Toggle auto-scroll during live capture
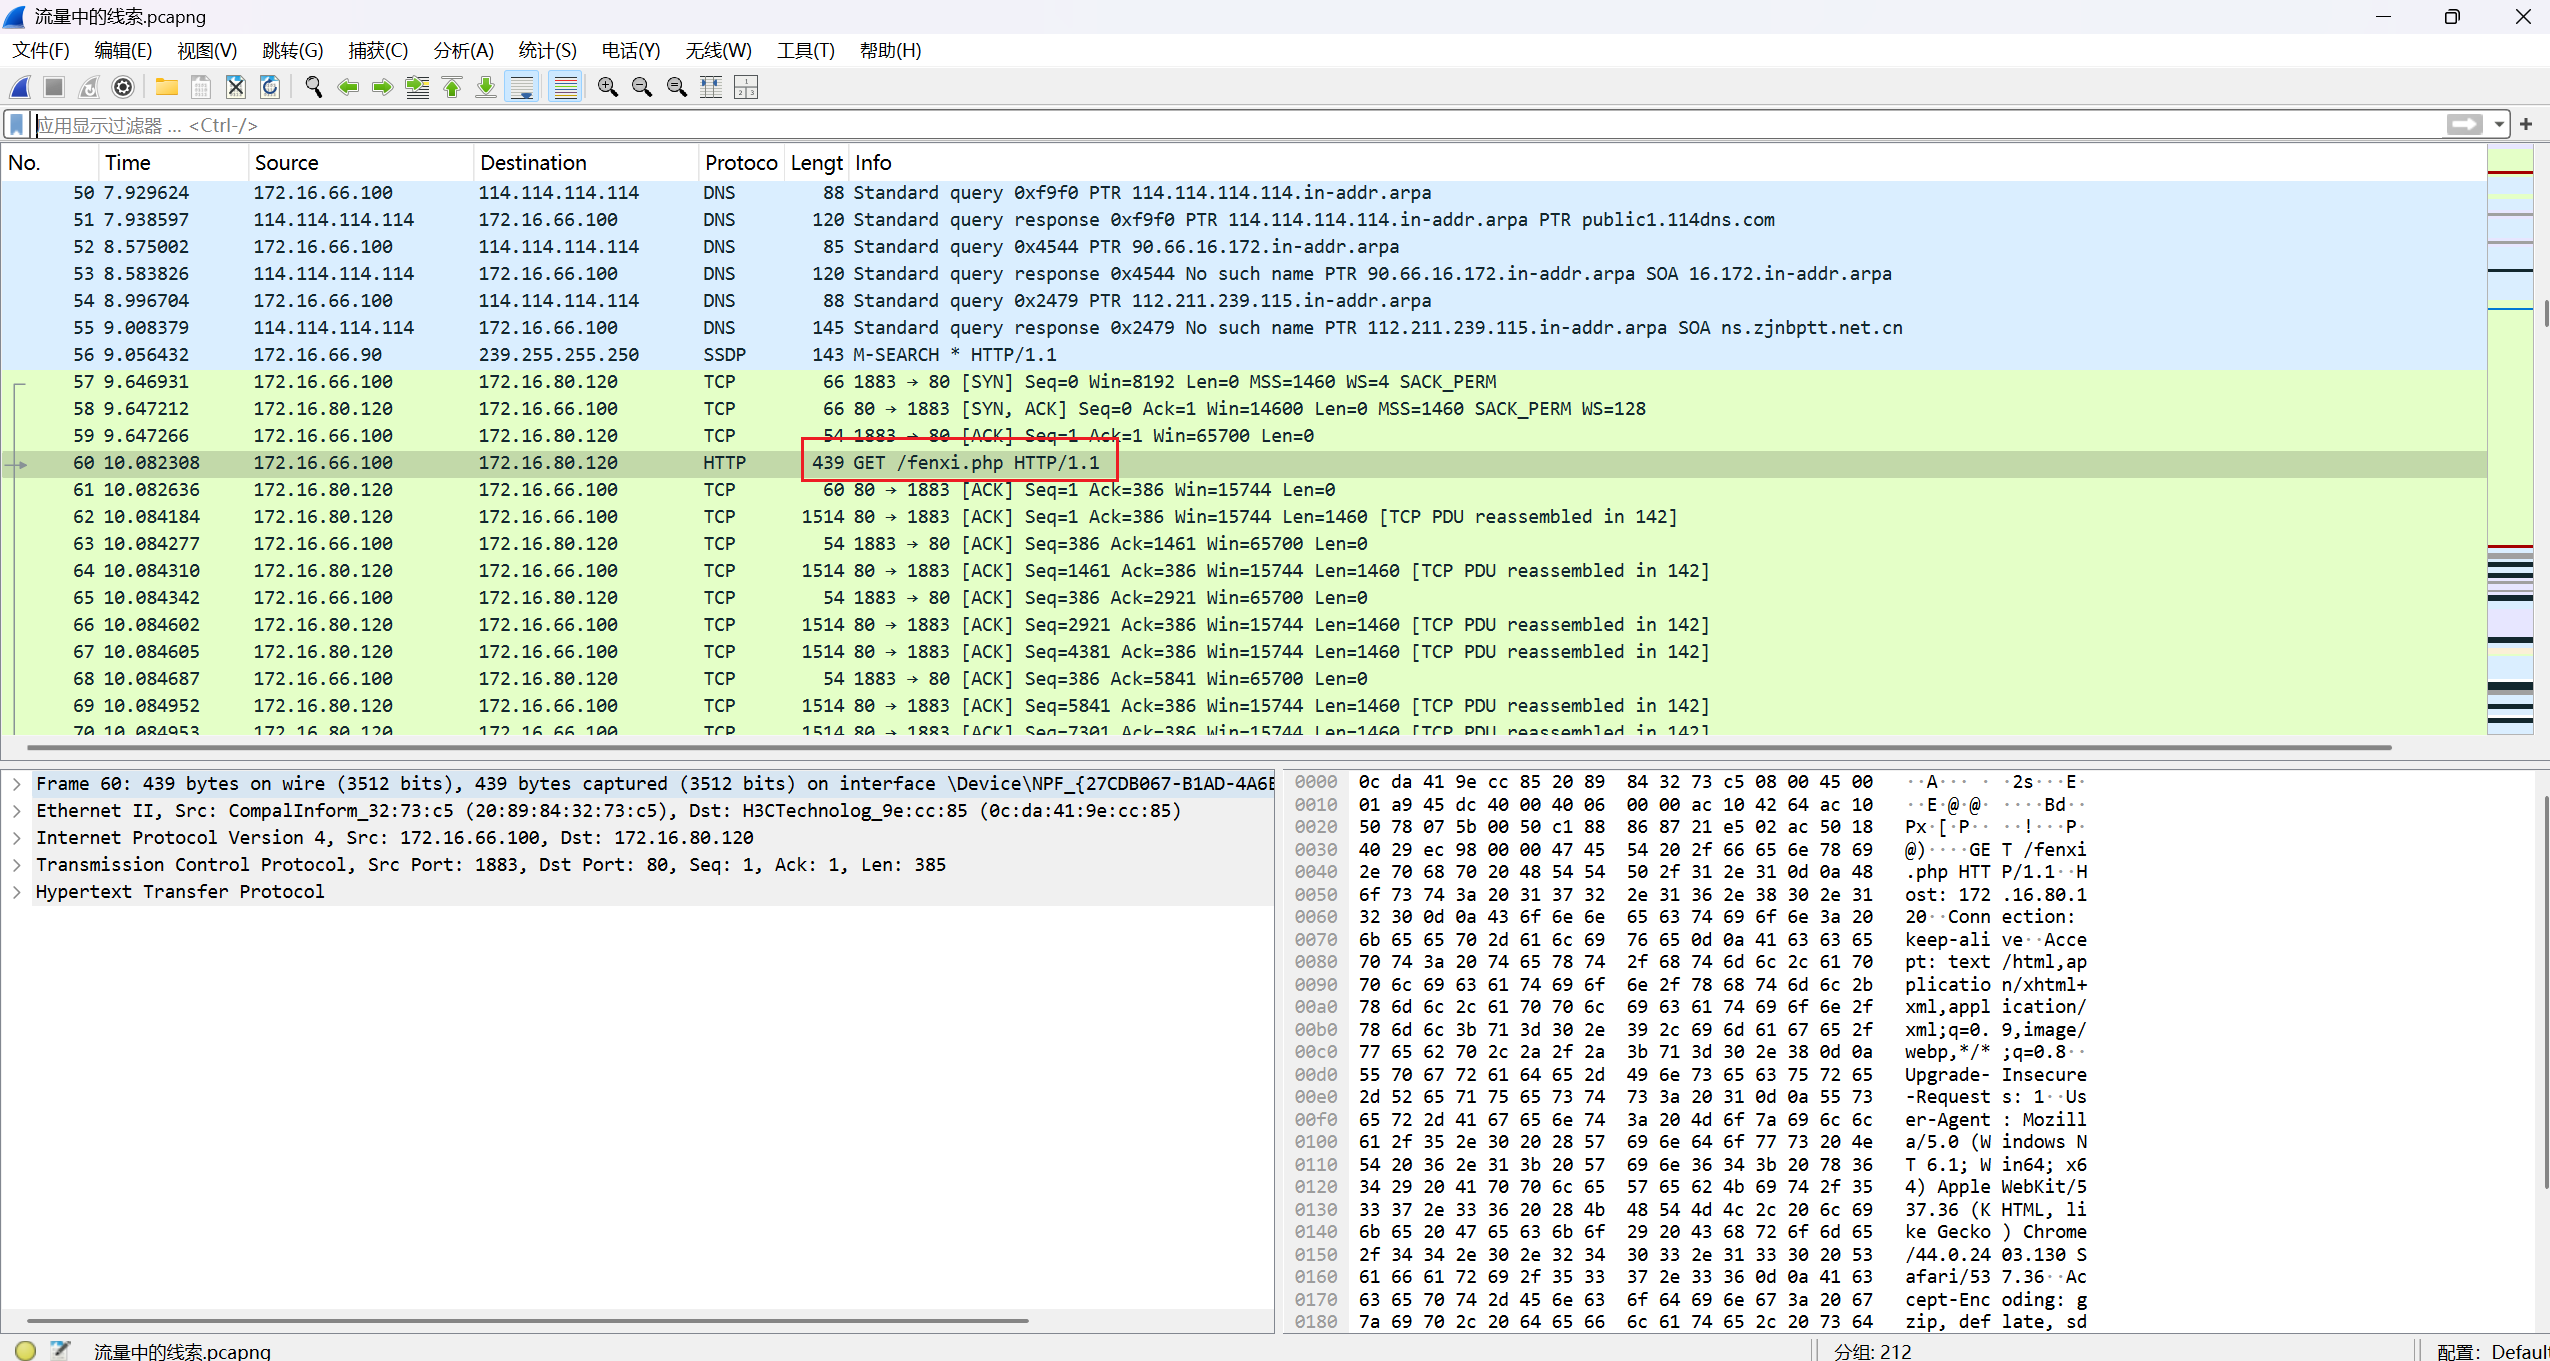 tap(522, 88)
